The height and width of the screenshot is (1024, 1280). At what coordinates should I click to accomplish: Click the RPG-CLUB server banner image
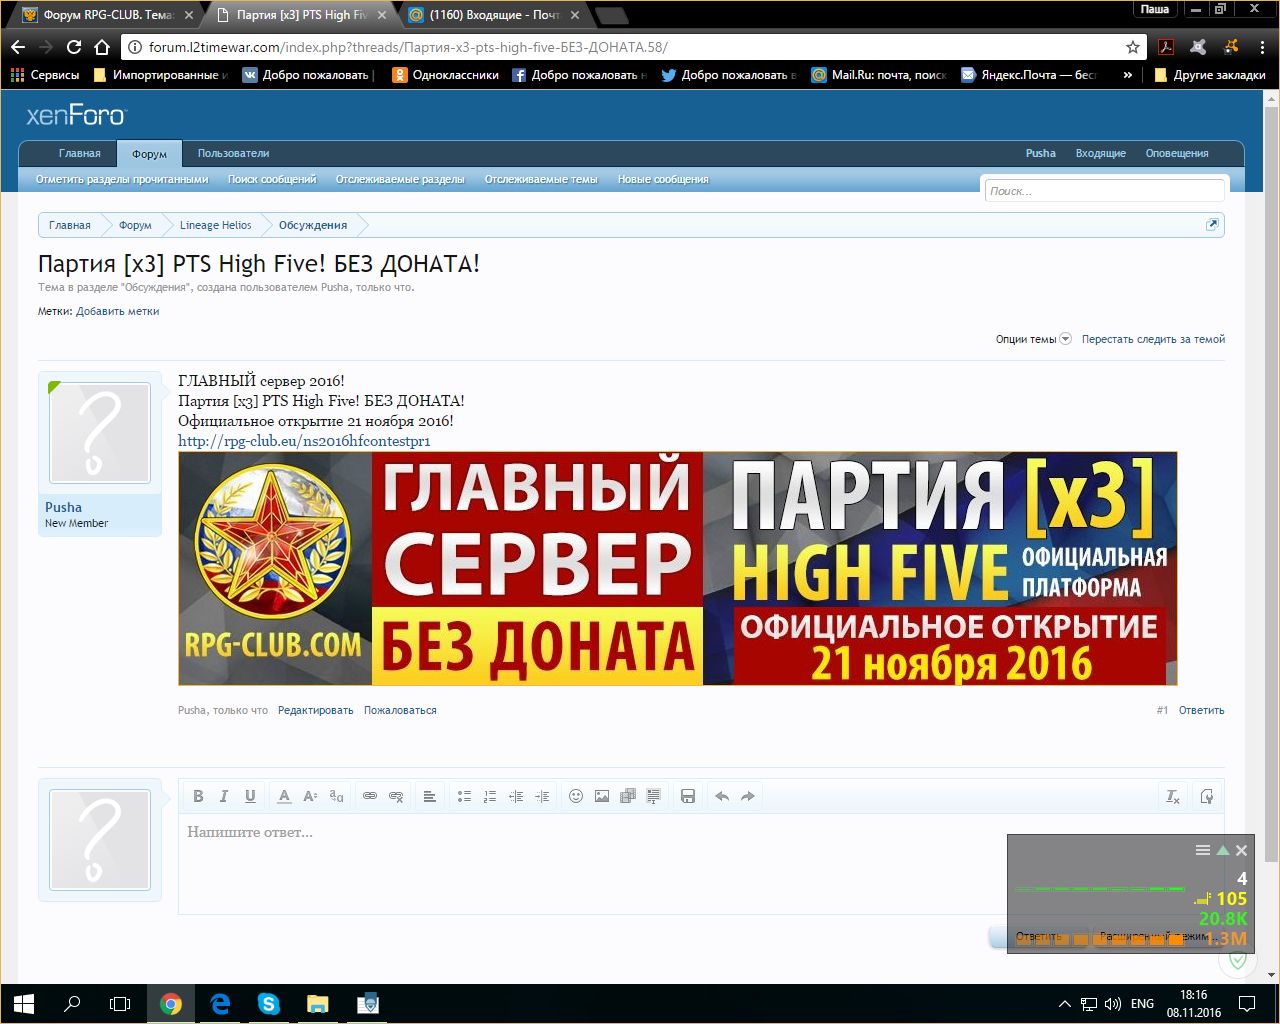pyautogui.click(x=677, y=568)
